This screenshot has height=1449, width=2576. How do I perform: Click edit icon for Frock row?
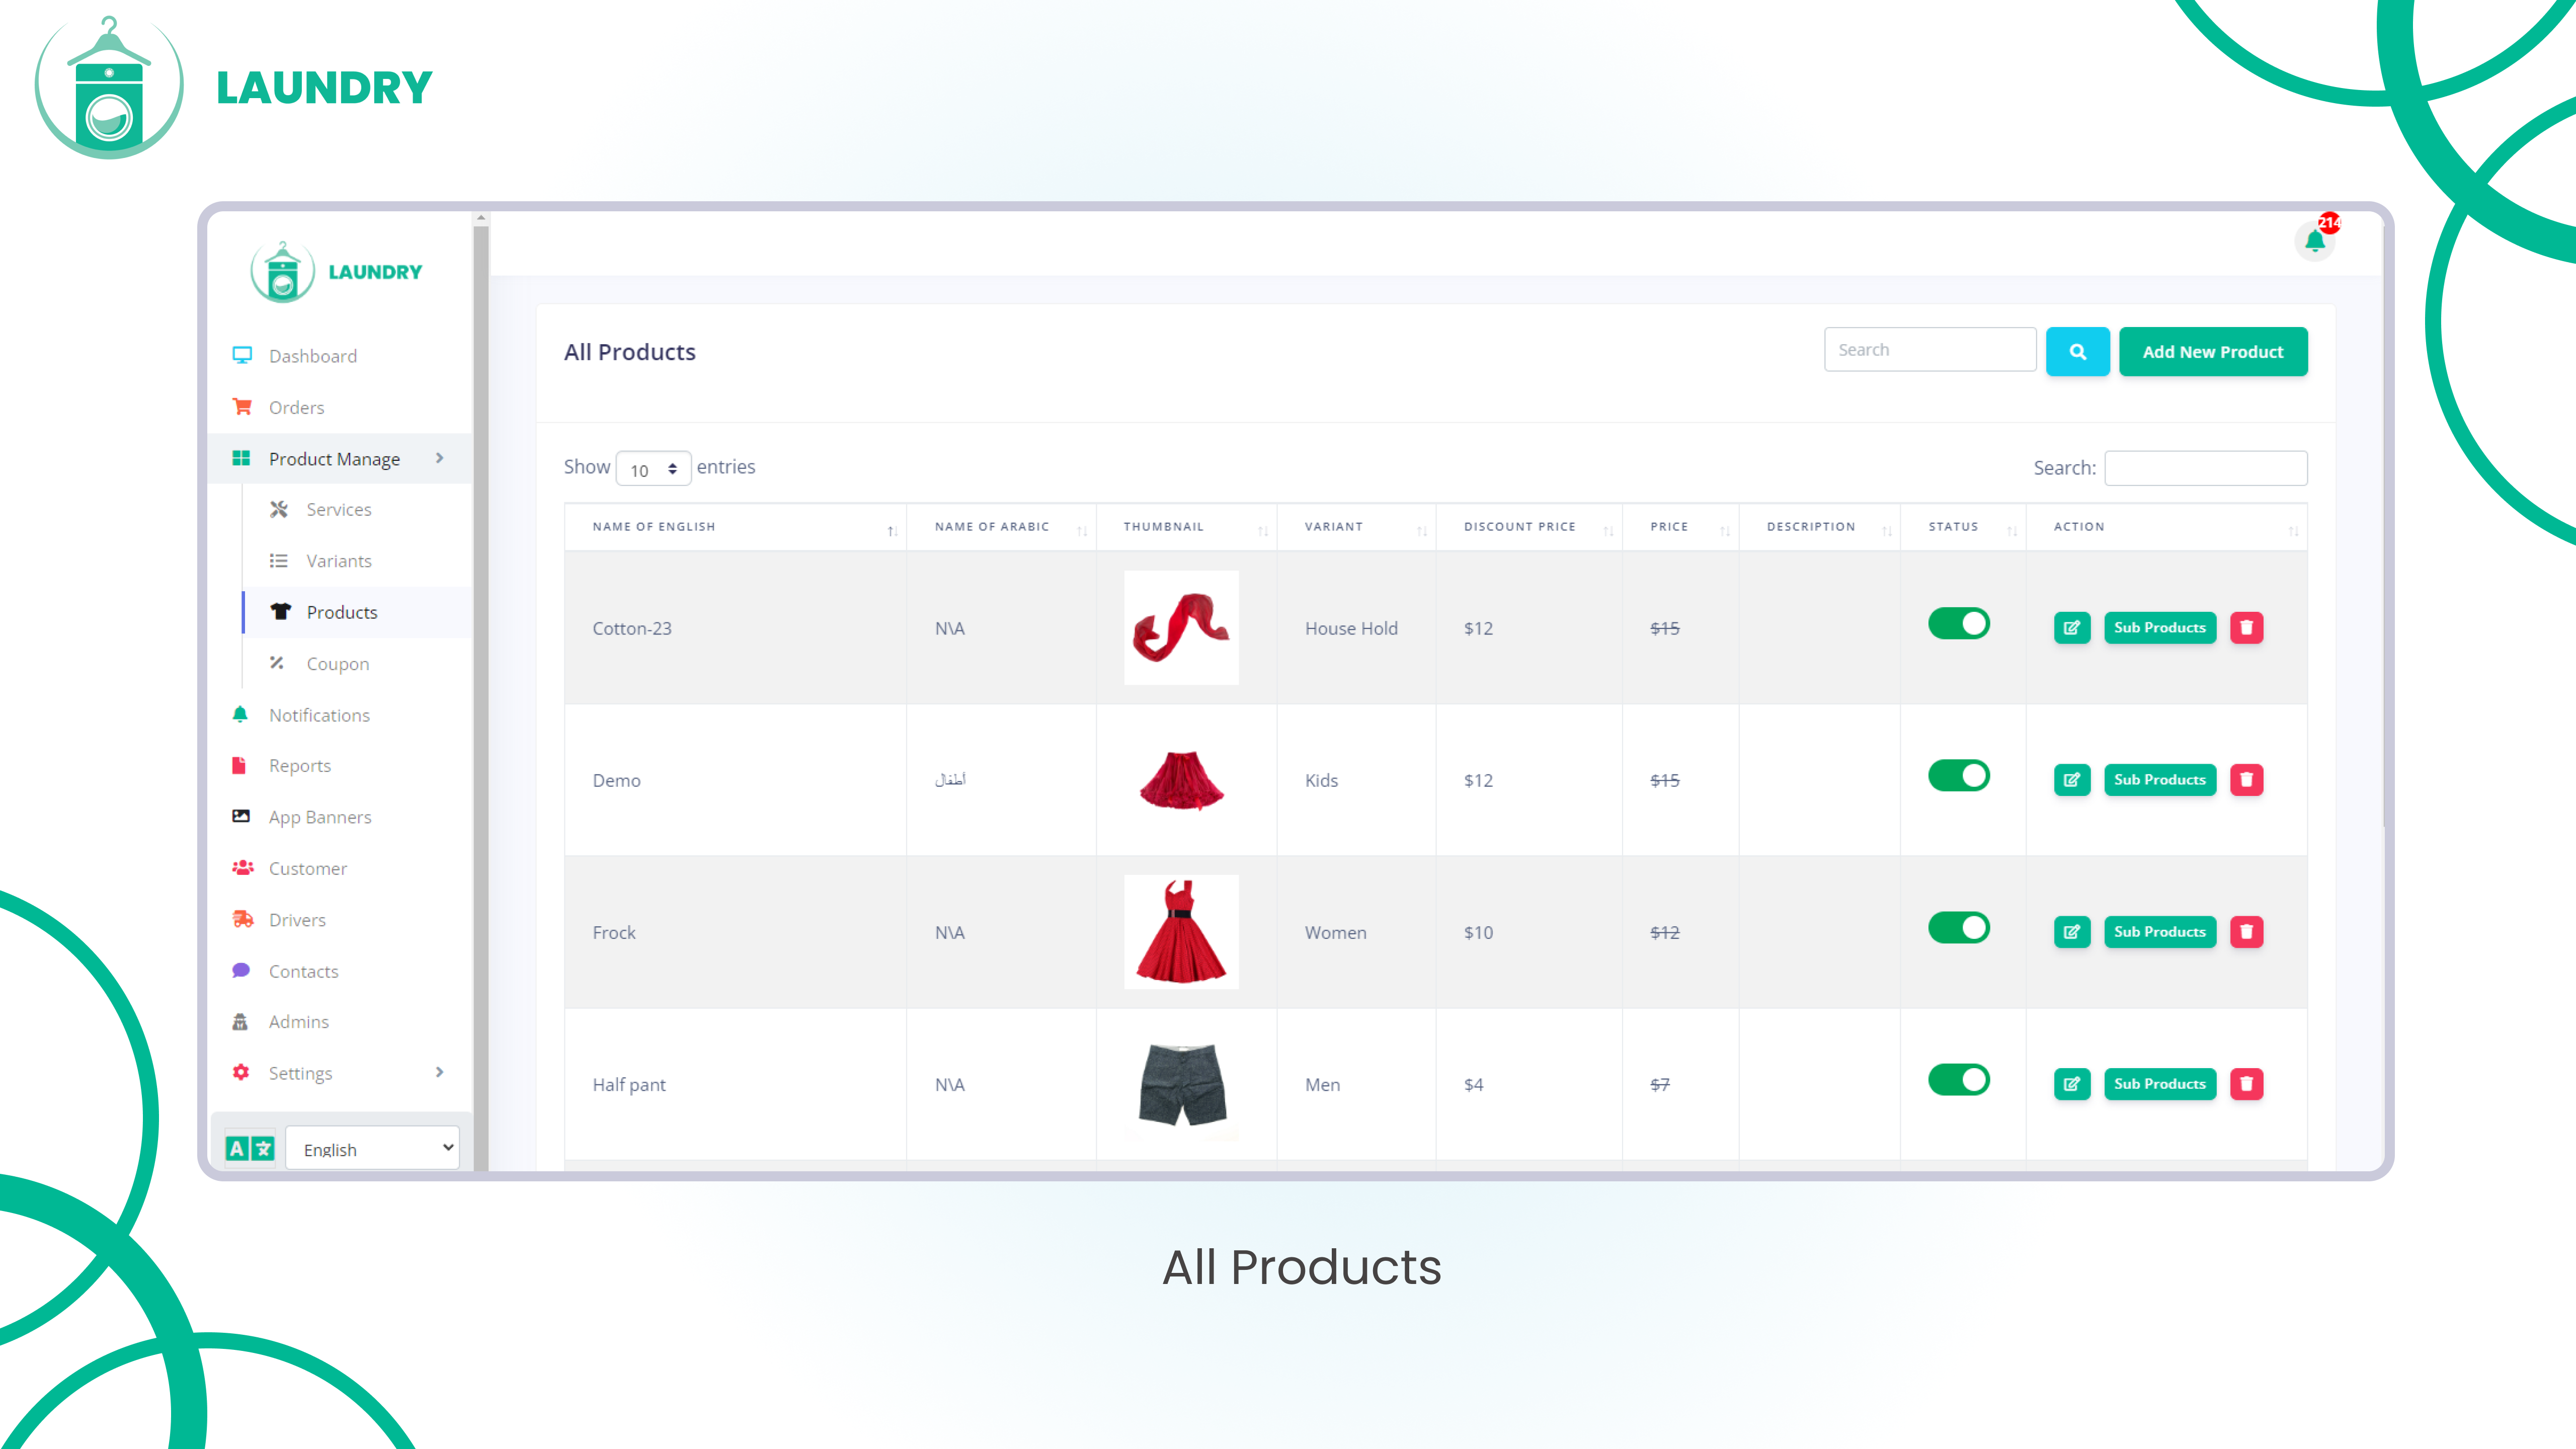[x=2071, y=932]
